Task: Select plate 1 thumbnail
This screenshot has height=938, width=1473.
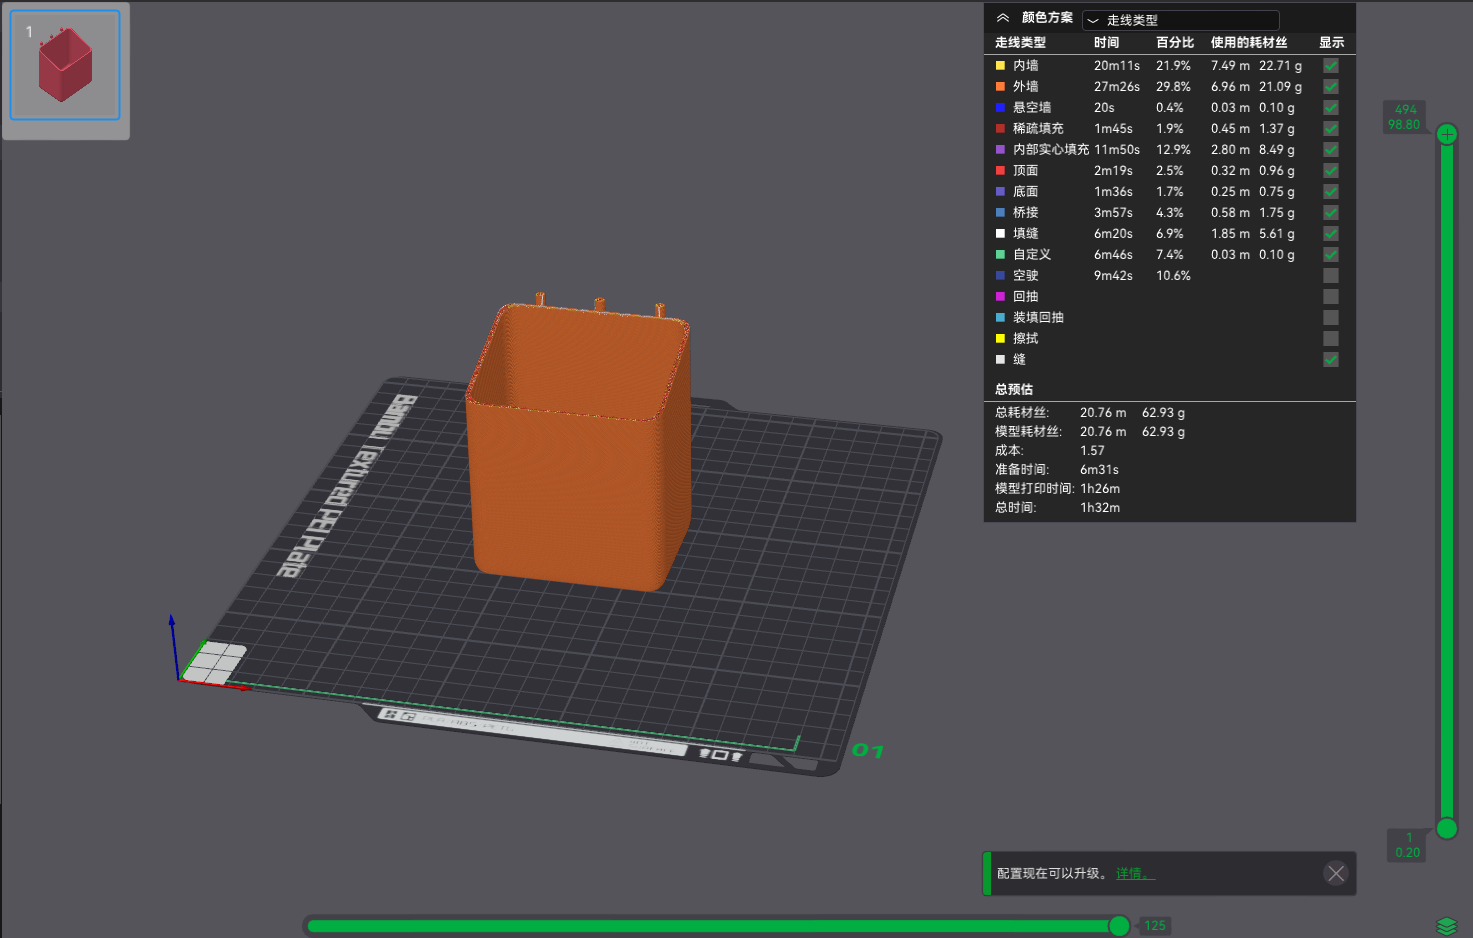Action: pyautogui.click(x=65, y=65)
